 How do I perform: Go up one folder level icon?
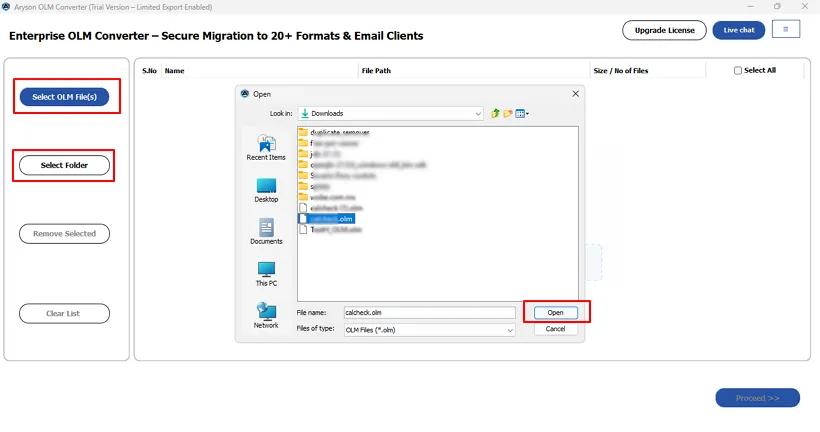click(495, 113)
